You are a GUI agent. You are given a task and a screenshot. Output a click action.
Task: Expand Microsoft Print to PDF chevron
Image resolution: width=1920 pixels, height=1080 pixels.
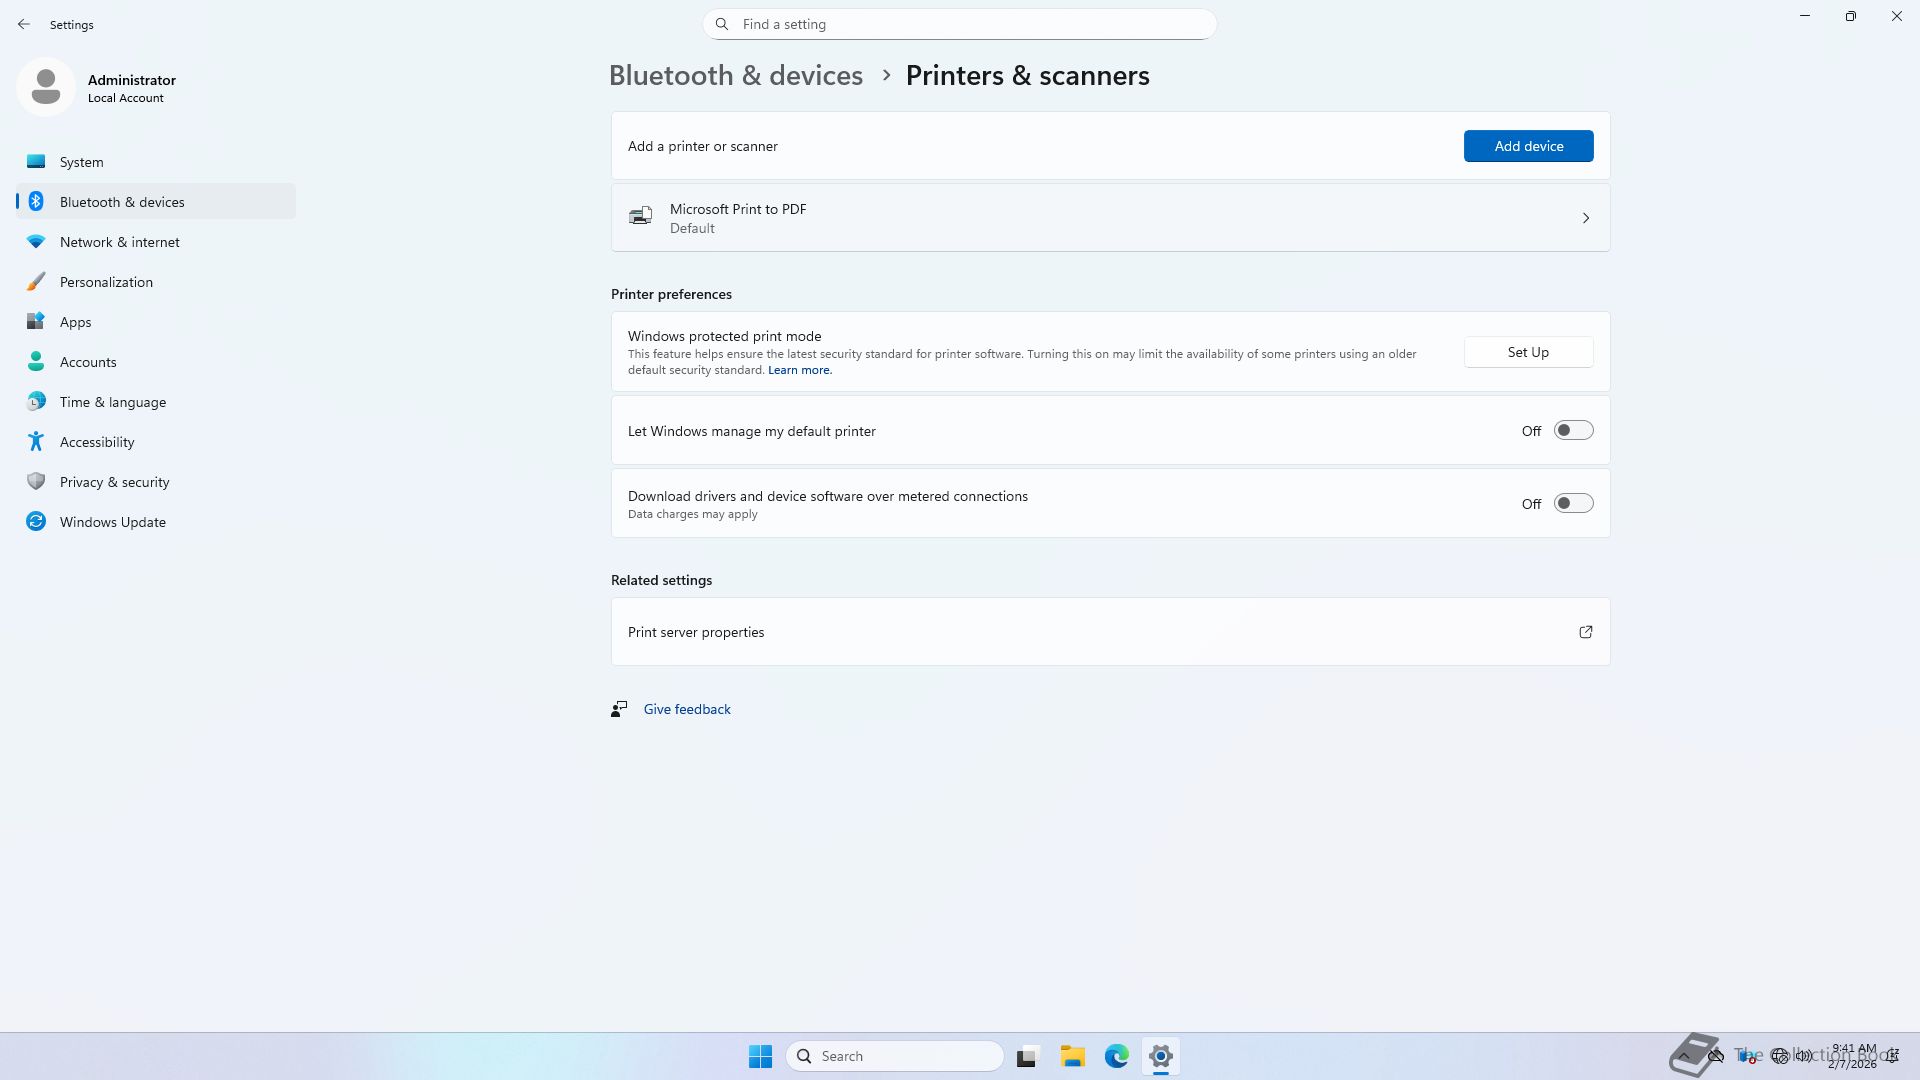click(1585, 218)
